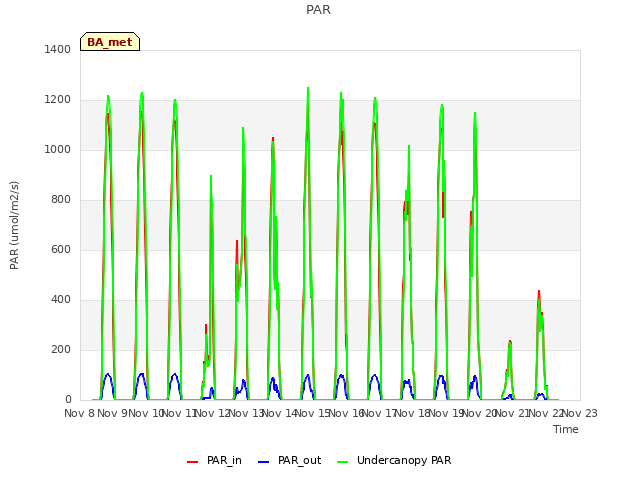This screenshot has height=480, width=640.
Task: Click the Nov 23 x-axis label
Action: click(x=580, y=413)
